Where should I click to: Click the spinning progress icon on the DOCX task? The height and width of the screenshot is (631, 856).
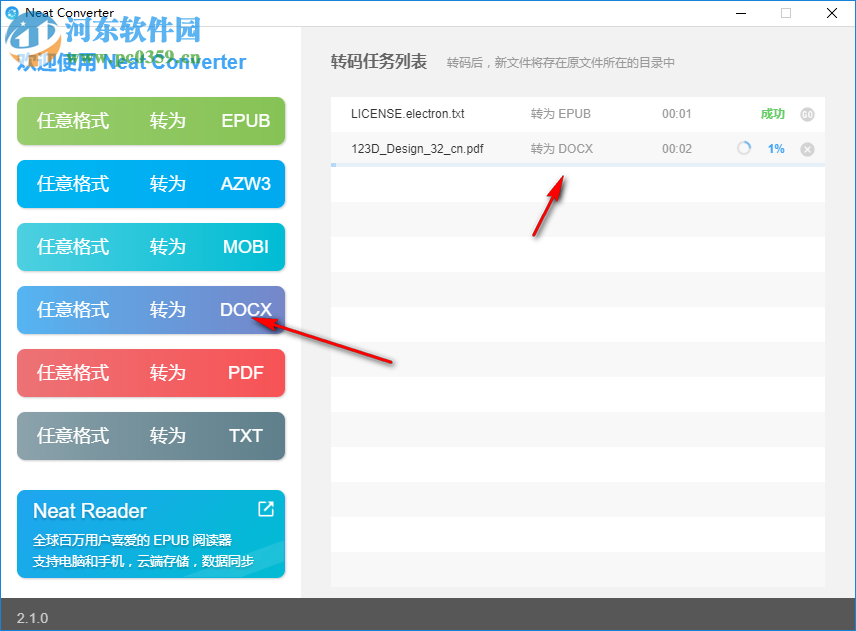[x=743, y=148]
